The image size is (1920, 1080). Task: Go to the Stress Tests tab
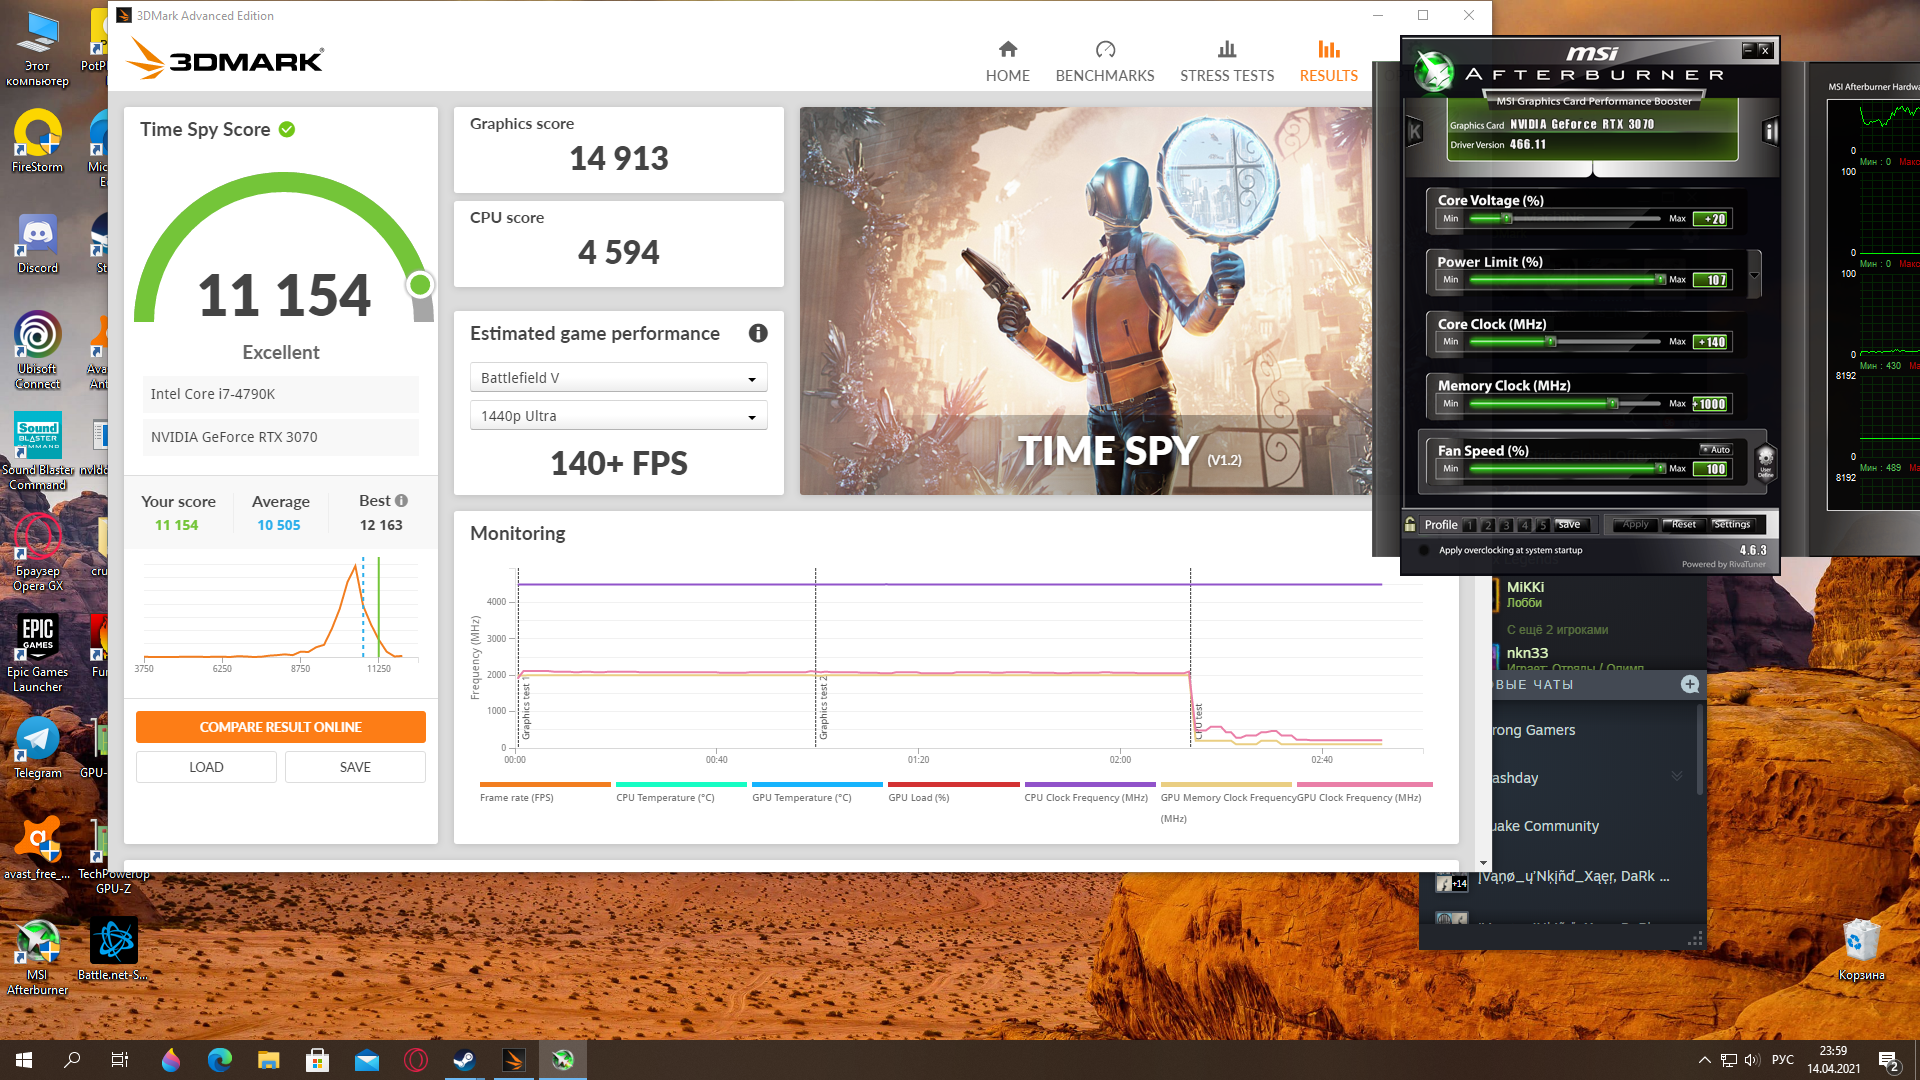tap(1226, 61)
